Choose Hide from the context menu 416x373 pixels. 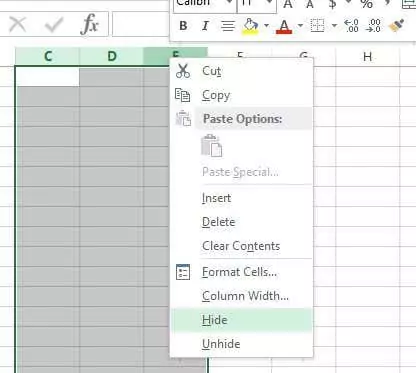(242, 320)
